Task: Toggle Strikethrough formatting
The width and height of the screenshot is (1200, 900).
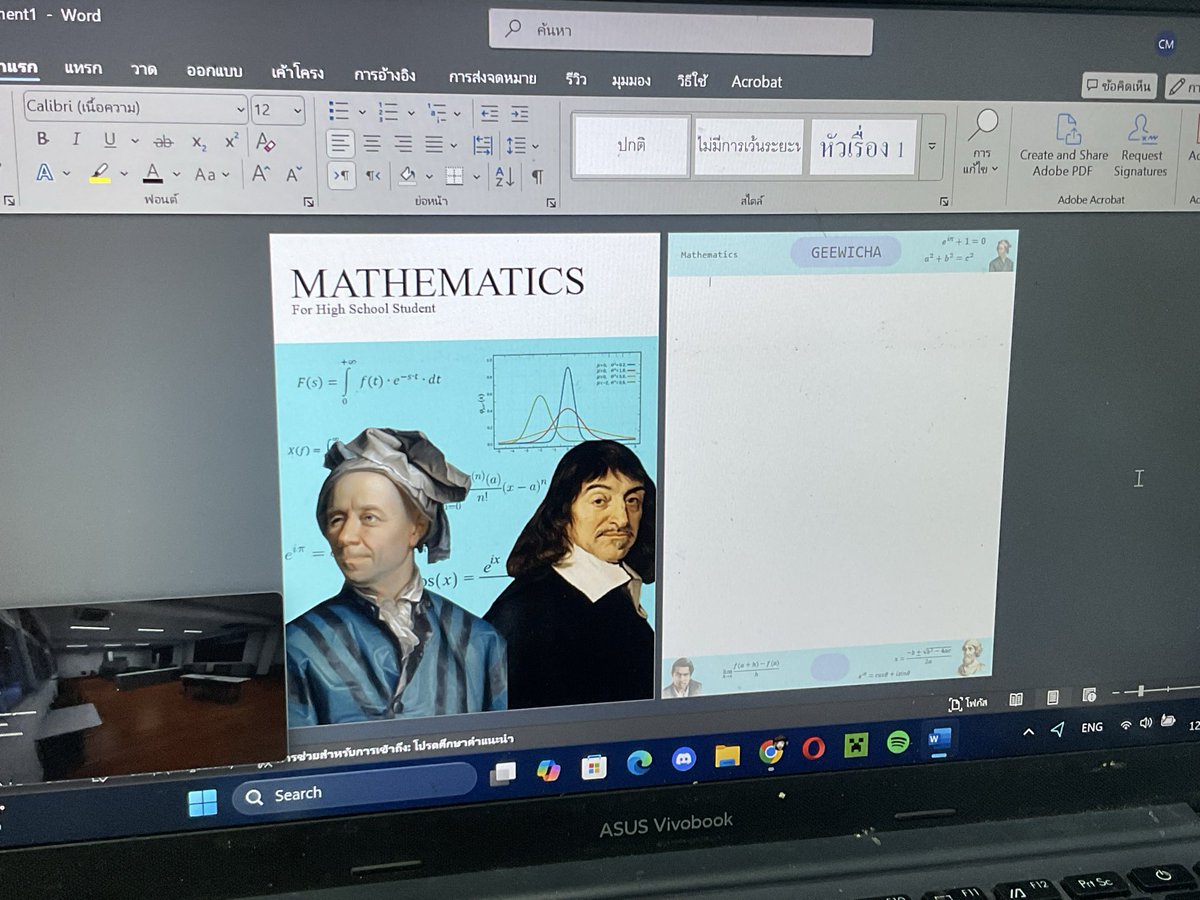Action: [163, 142]
